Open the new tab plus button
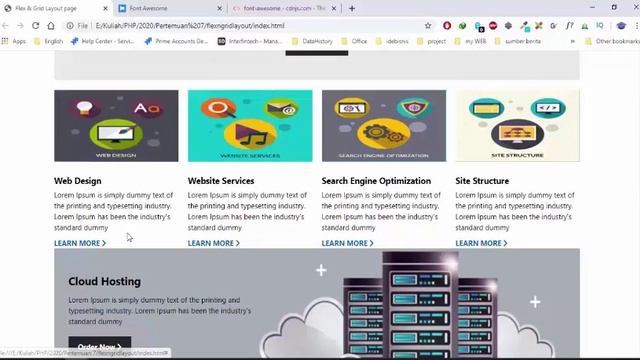The image size is (640, 360). point(352,8)
